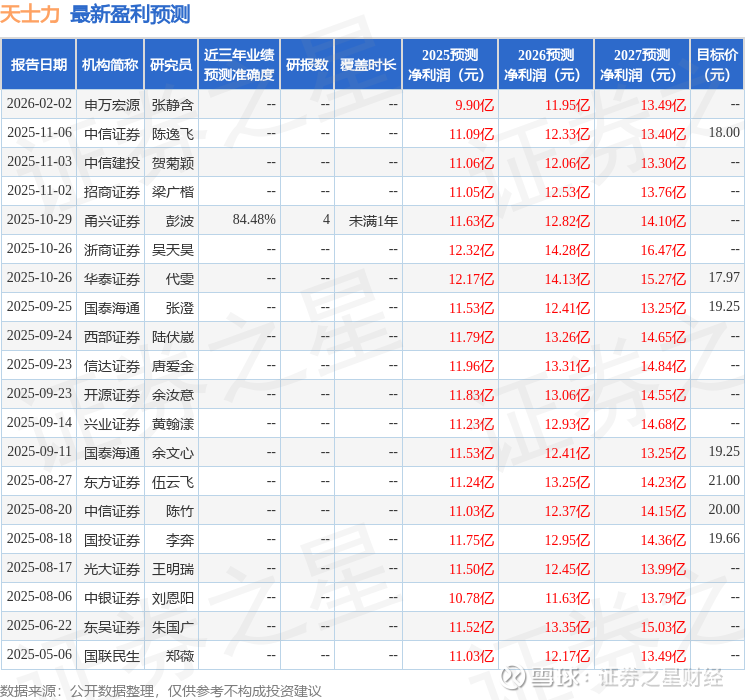Click institution 浙商证券

tap(112, 250)
